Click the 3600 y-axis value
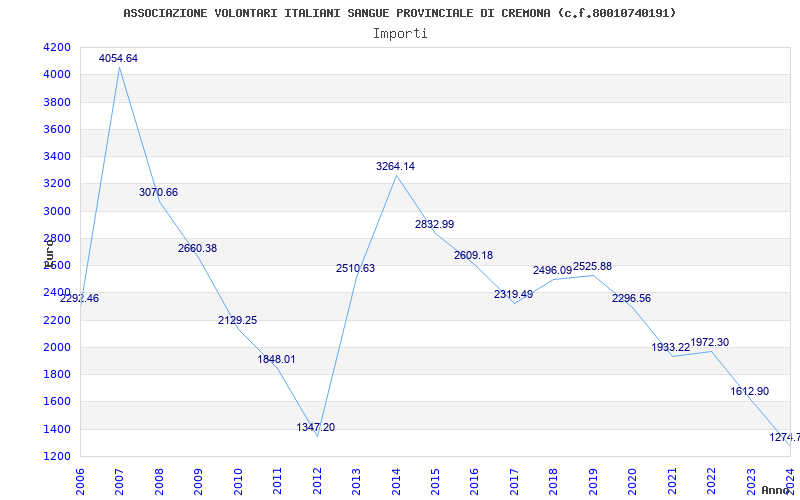The width and height of the screenshot is (800, 500). [58, 129]
